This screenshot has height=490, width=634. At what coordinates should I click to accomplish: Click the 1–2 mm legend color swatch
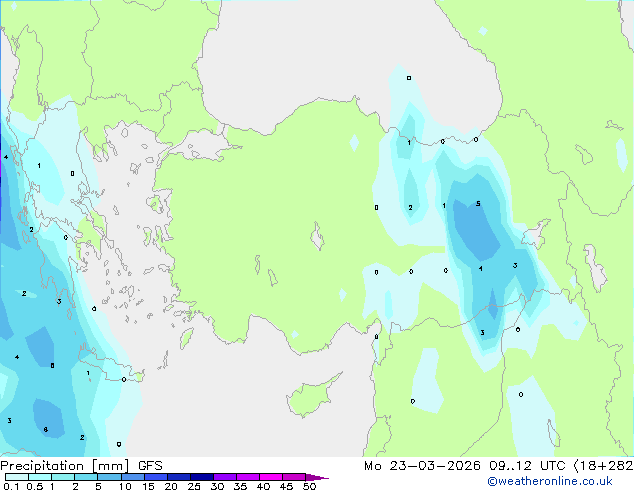63,477
